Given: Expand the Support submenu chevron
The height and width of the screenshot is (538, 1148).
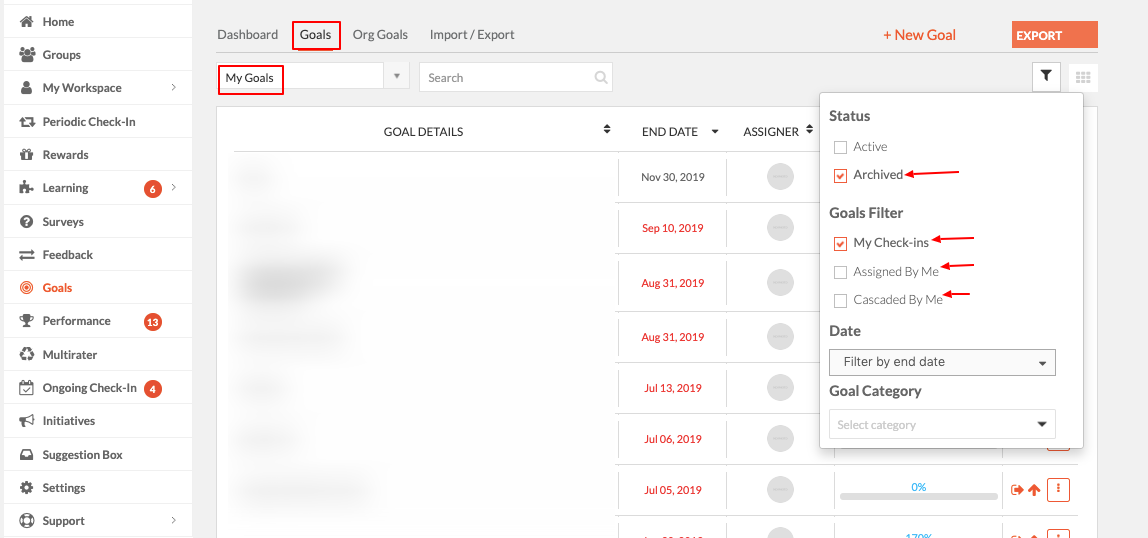Looking at the screenshot, I should (x=174, y=520).
